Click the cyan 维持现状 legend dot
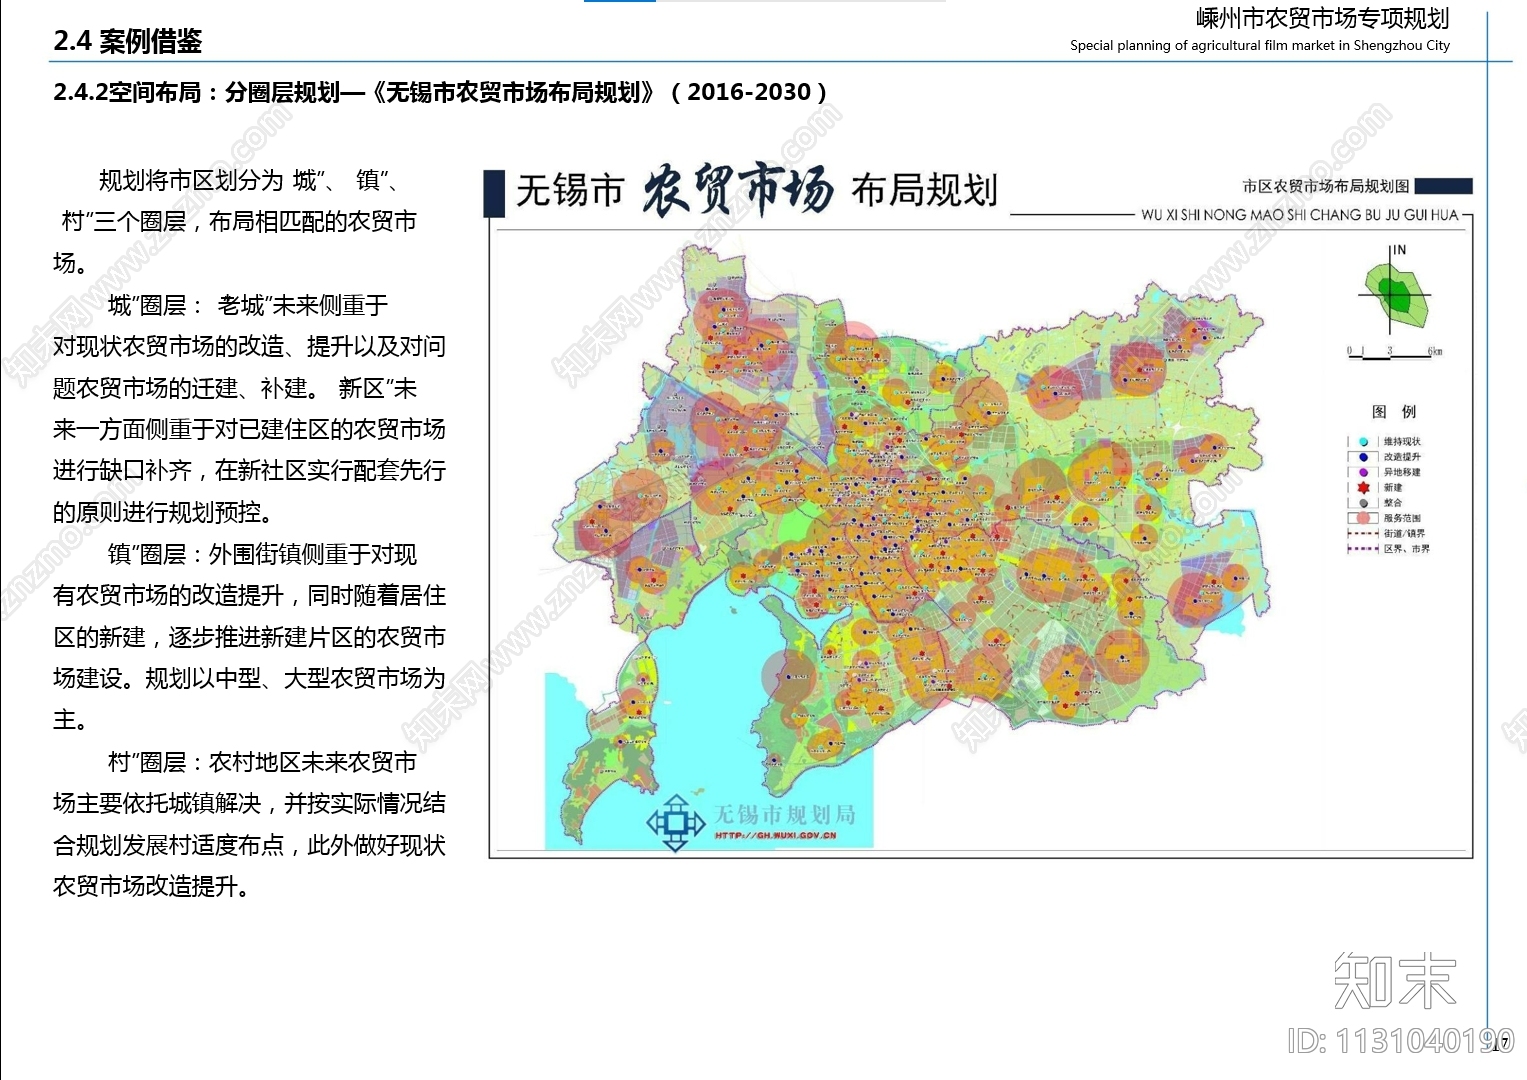Screen dimensions: 1527x1080 1363,442
